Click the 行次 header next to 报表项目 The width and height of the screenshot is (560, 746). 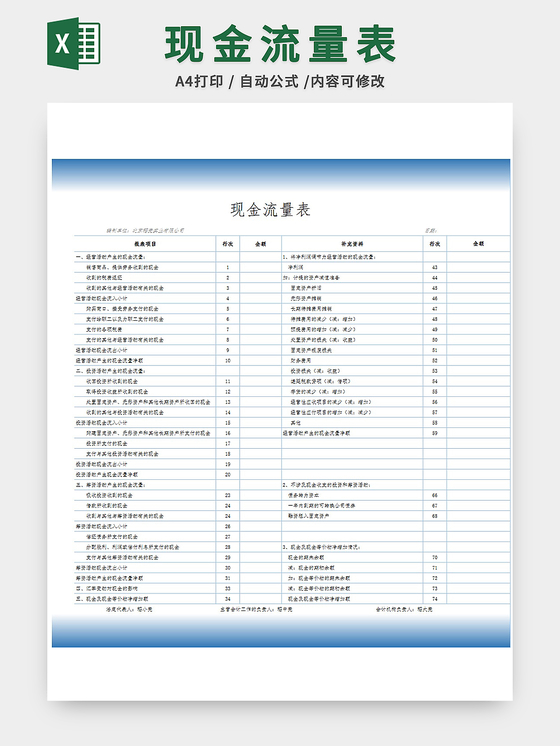pos(227,244)
